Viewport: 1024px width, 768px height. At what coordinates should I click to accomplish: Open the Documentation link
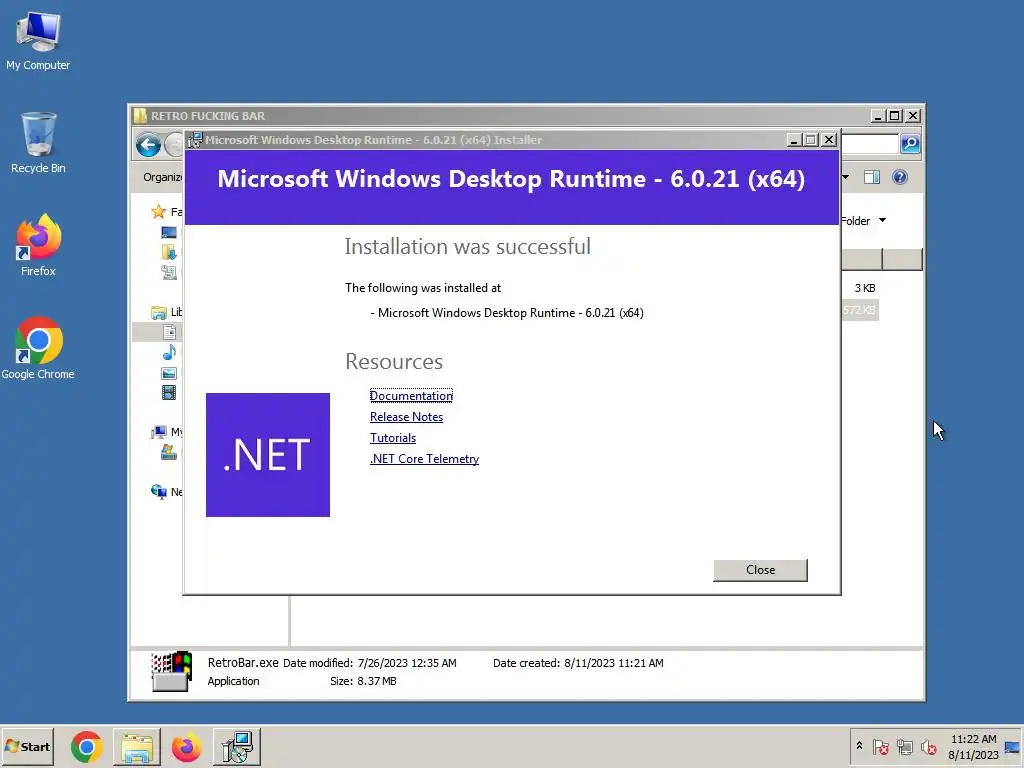(411, 396)
